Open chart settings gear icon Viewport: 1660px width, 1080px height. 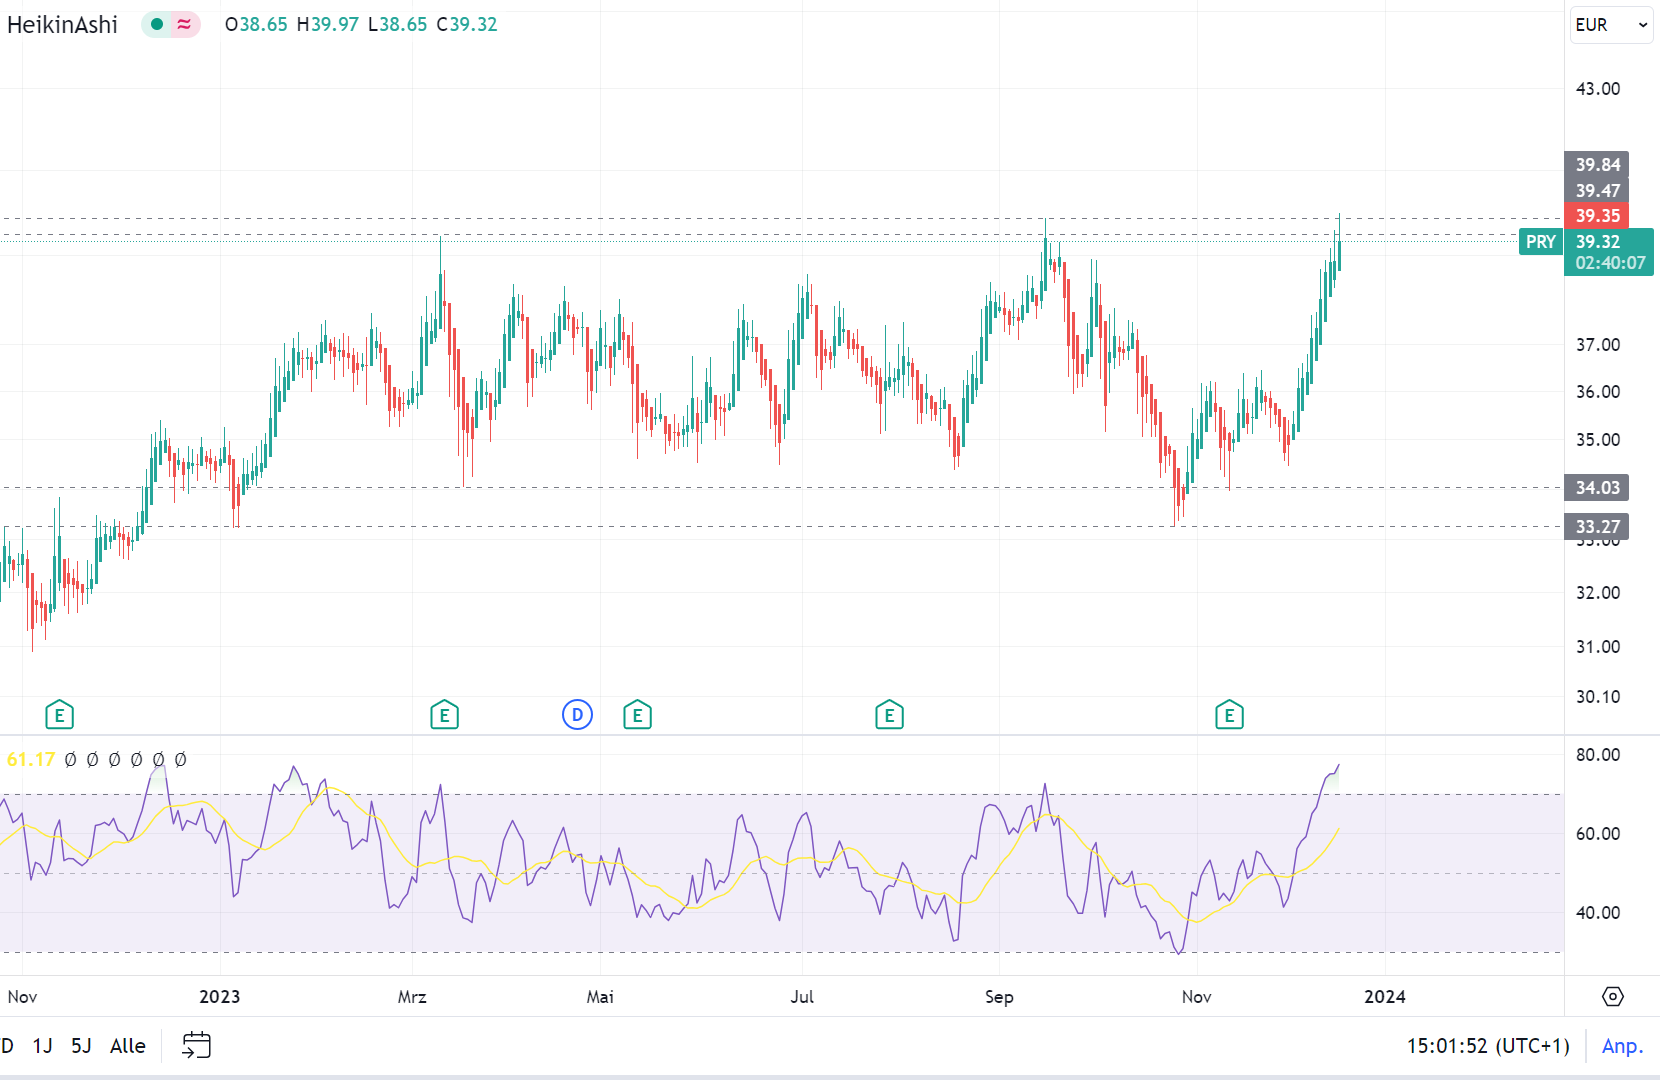point(1612,996)
